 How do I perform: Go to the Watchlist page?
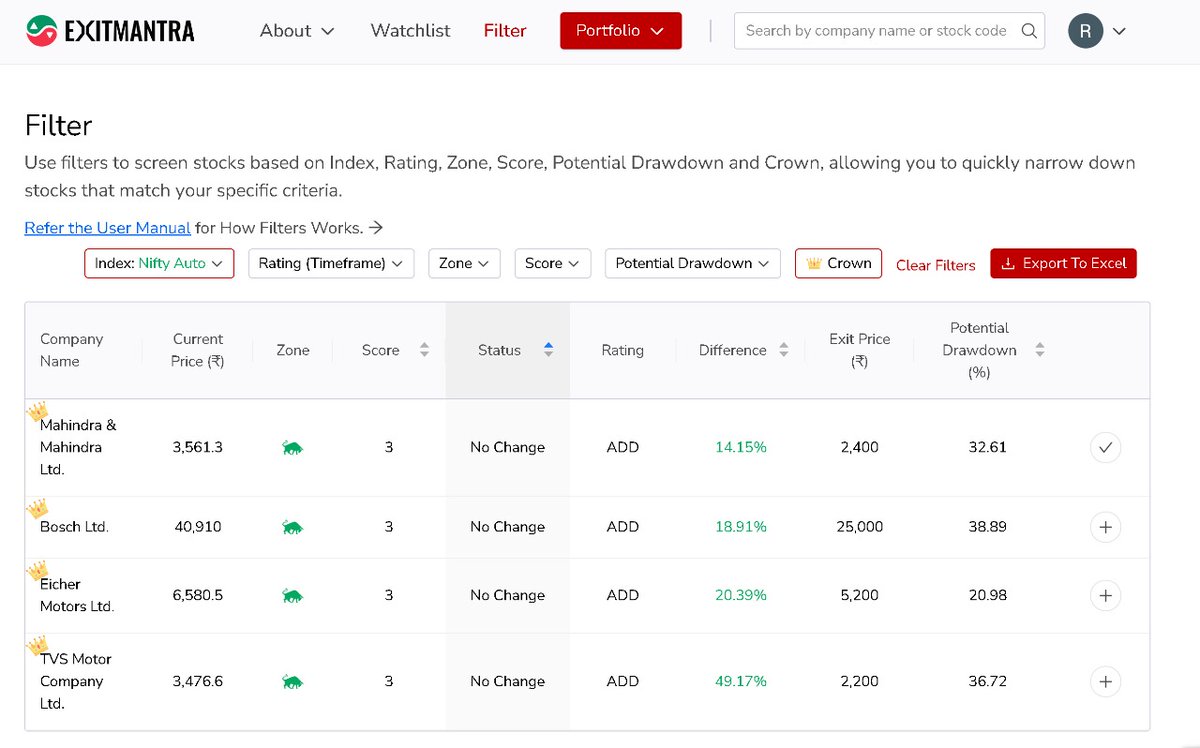[x=410, y=31]
